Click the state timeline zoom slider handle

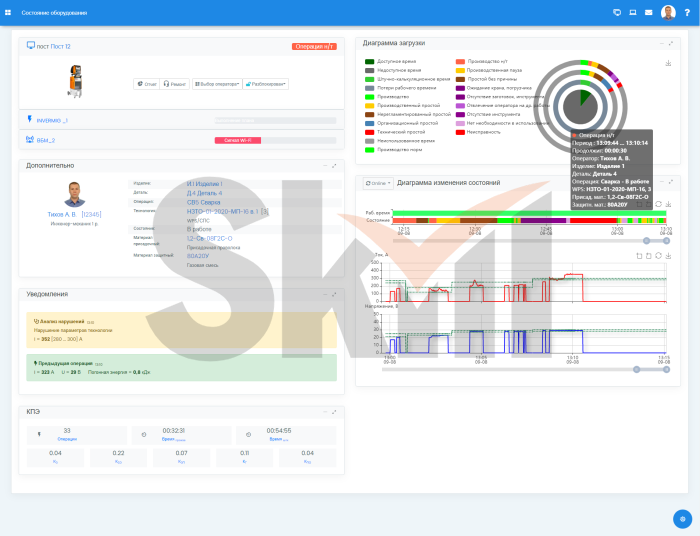[x=646, y=240]
